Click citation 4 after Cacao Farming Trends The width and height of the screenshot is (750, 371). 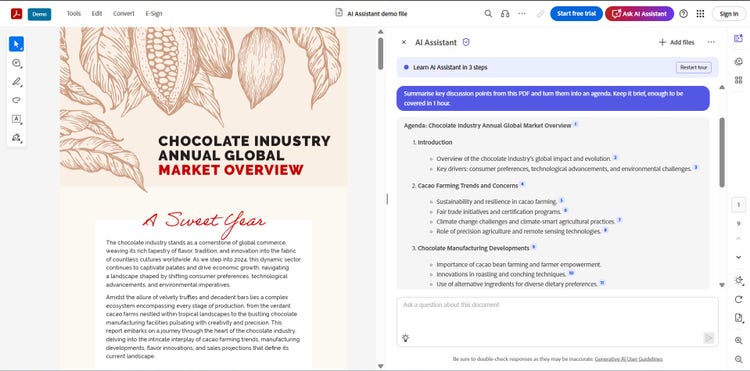[522, 184]
